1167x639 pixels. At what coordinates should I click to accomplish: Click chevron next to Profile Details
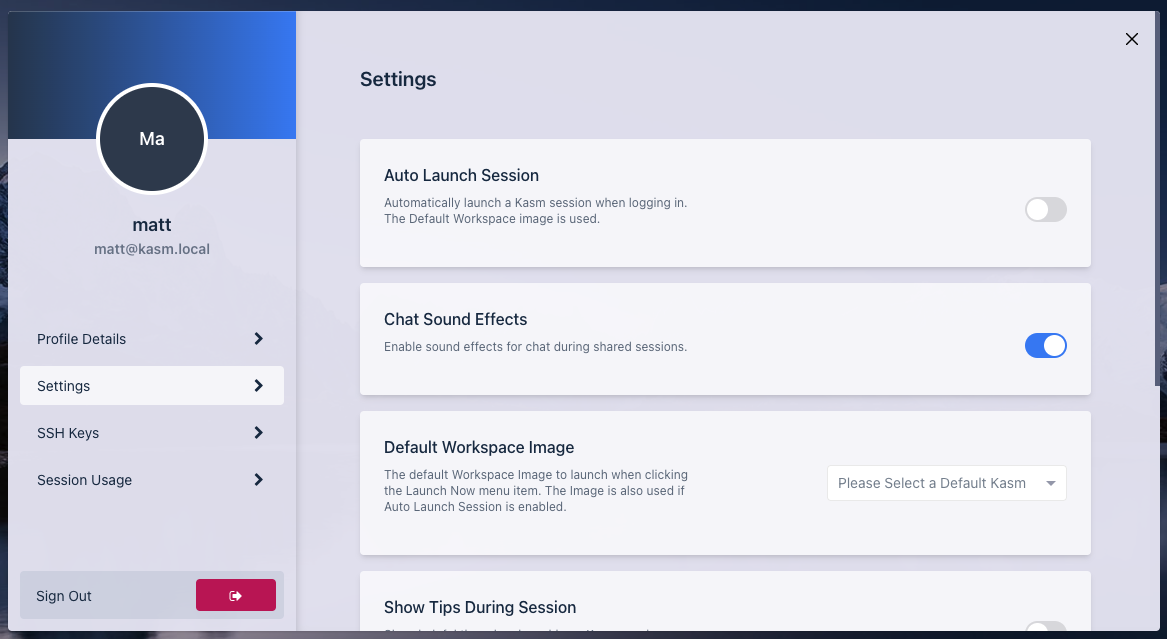click(x=258, y=339)
